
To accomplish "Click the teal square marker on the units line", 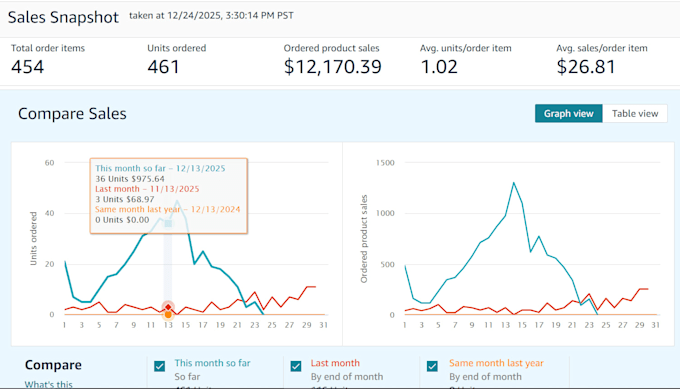I will [168, 224].
